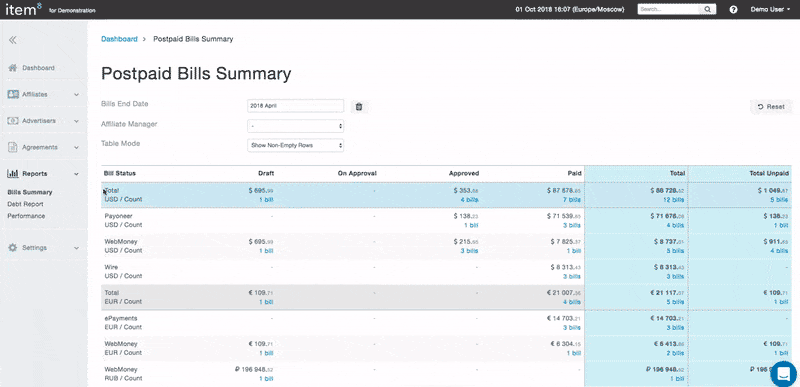
Task: Click the On Approval column header
Action: coord(357,173)
